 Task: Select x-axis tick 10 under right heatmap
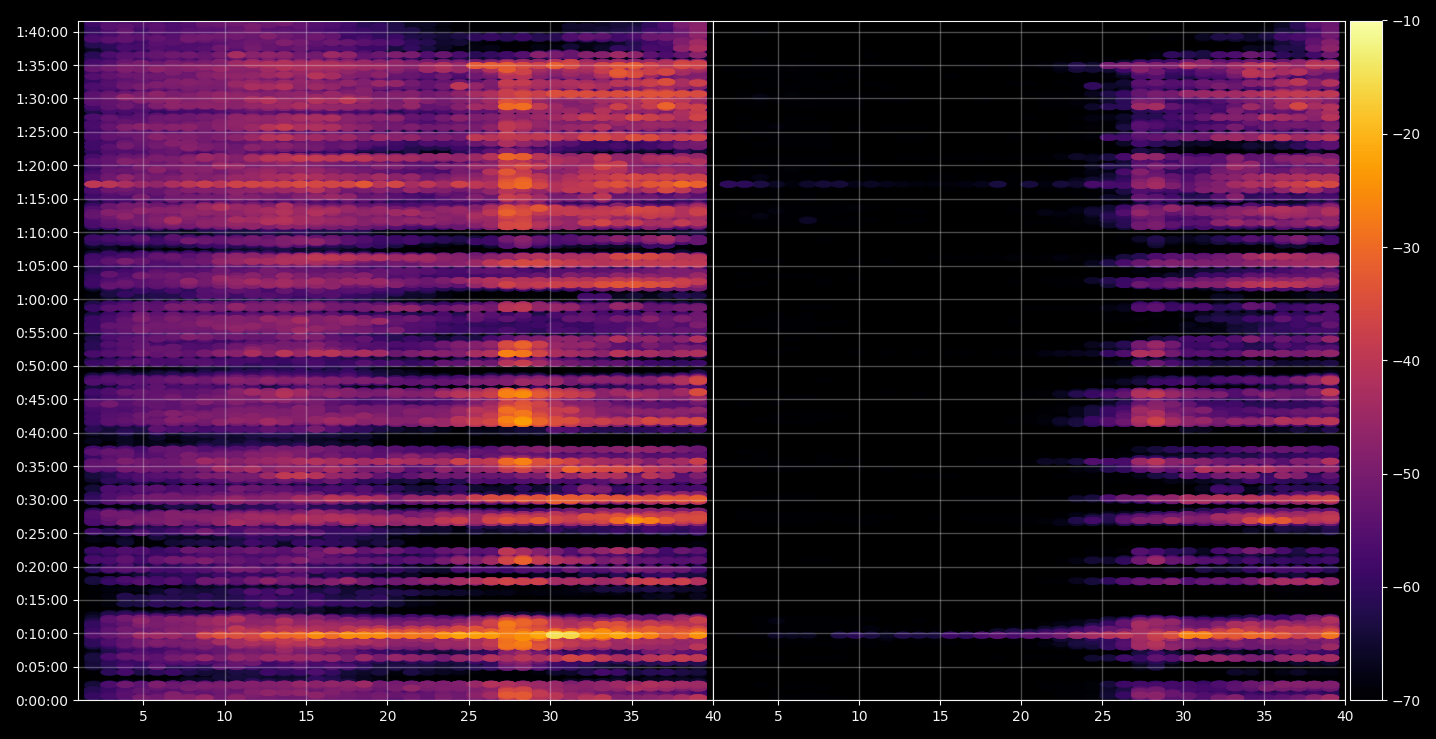tap(858, 716)
